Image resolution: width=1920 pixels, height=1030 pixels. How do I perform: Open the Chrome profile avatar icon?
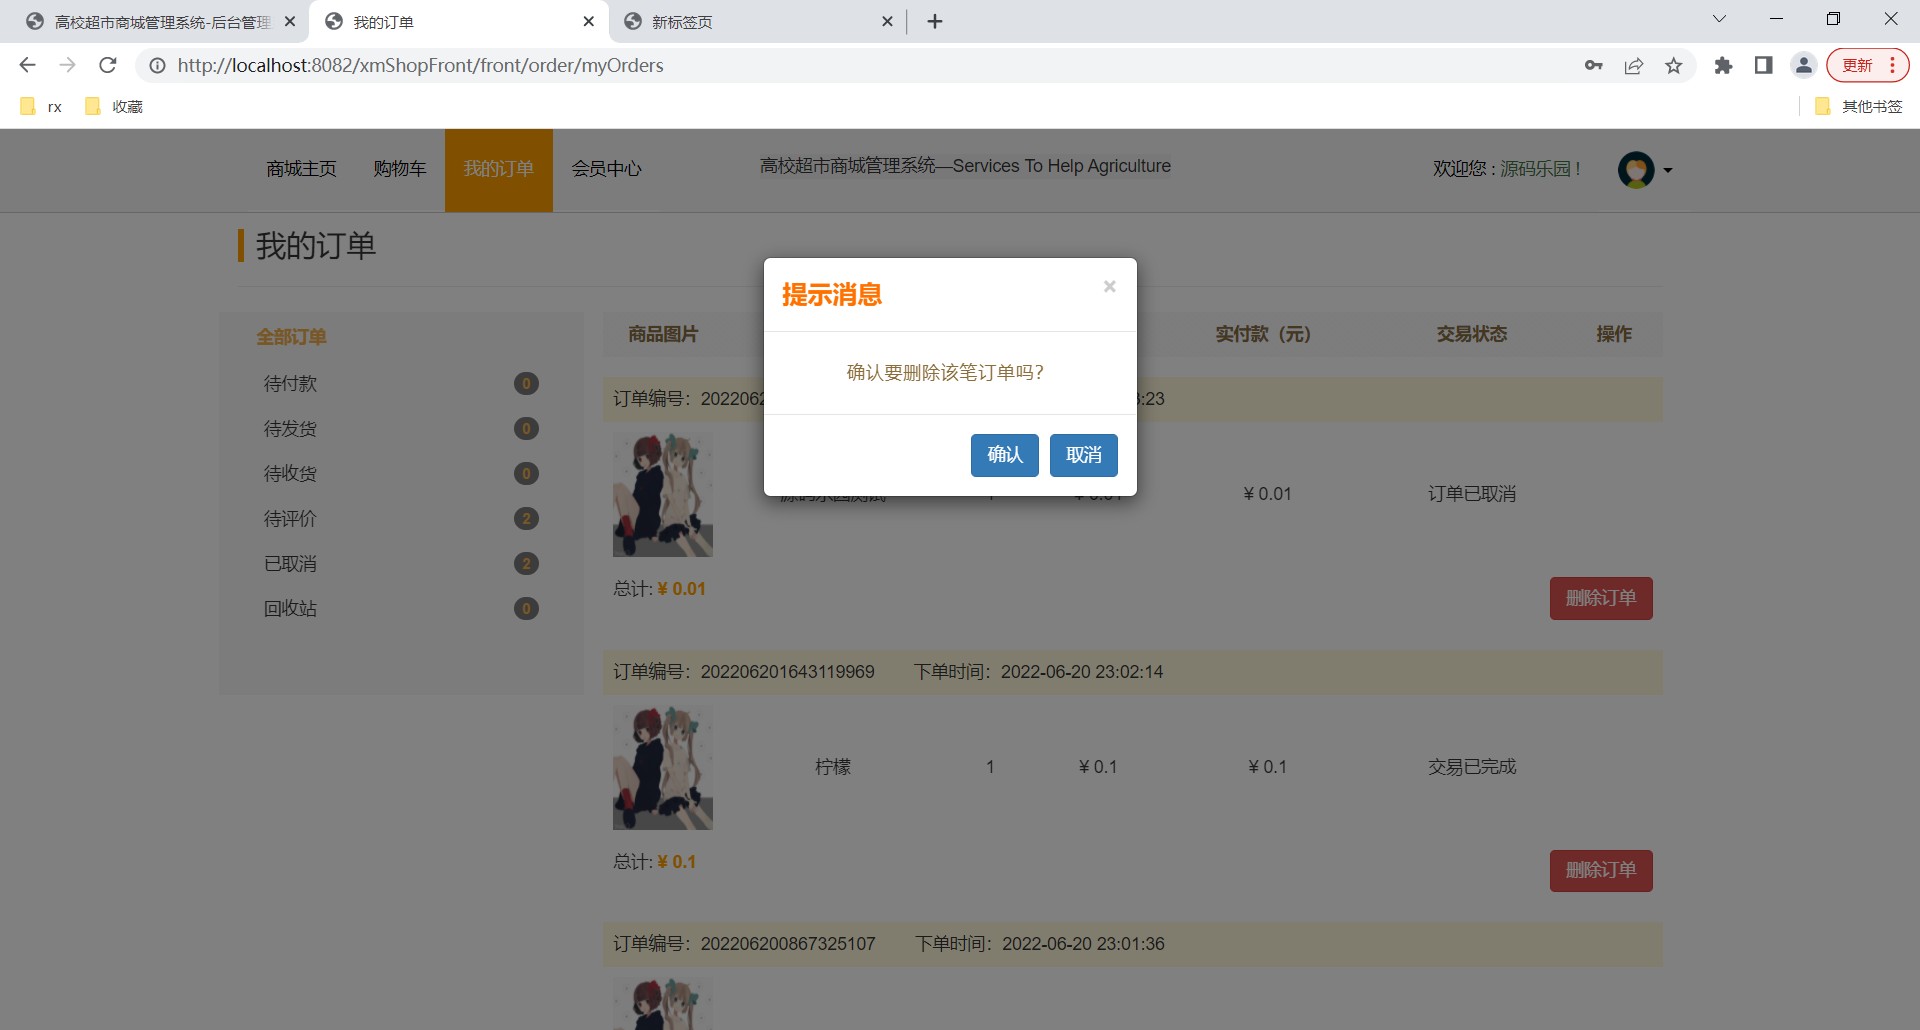(1803, 65)
